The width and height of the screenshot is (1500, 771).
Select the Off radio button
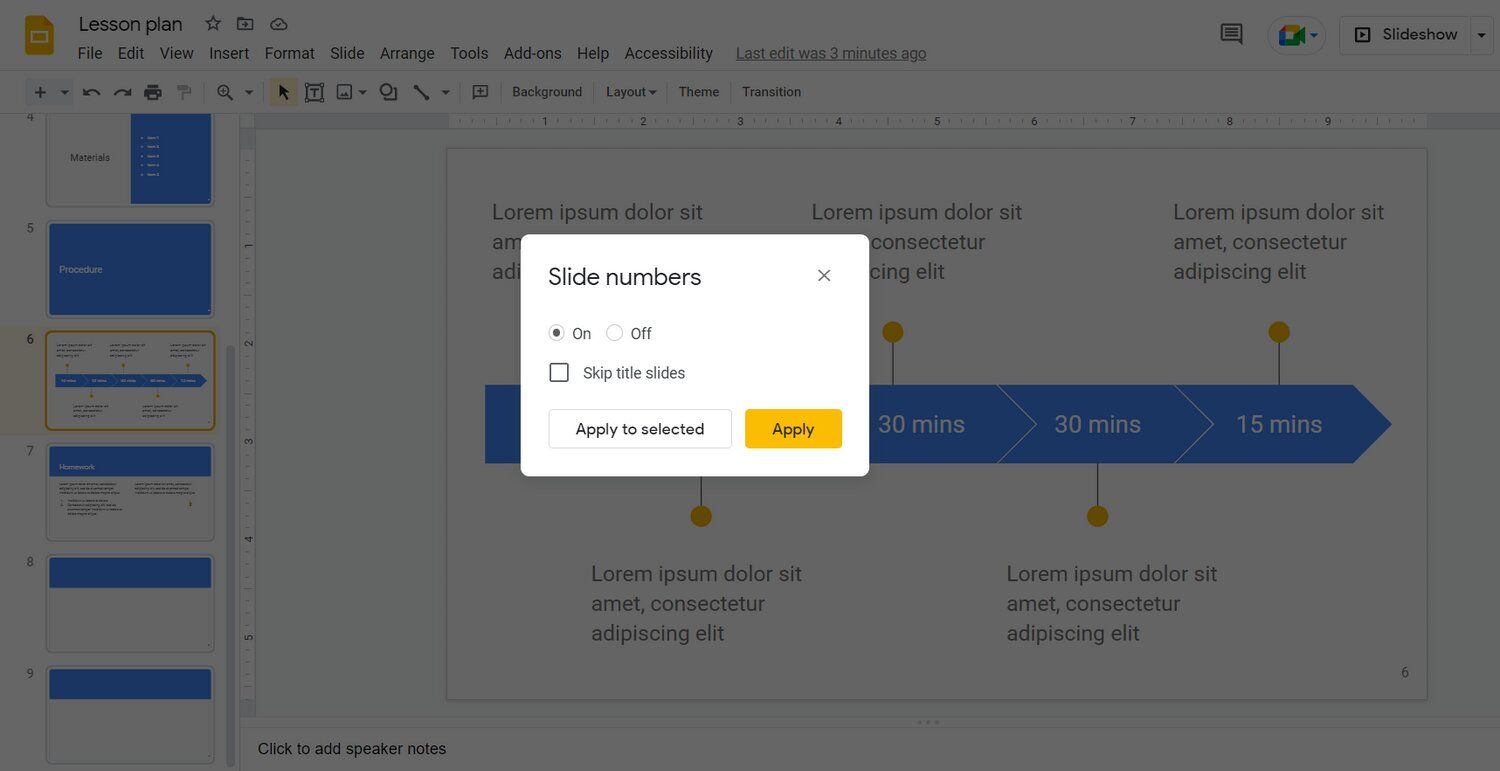[615, 333]
